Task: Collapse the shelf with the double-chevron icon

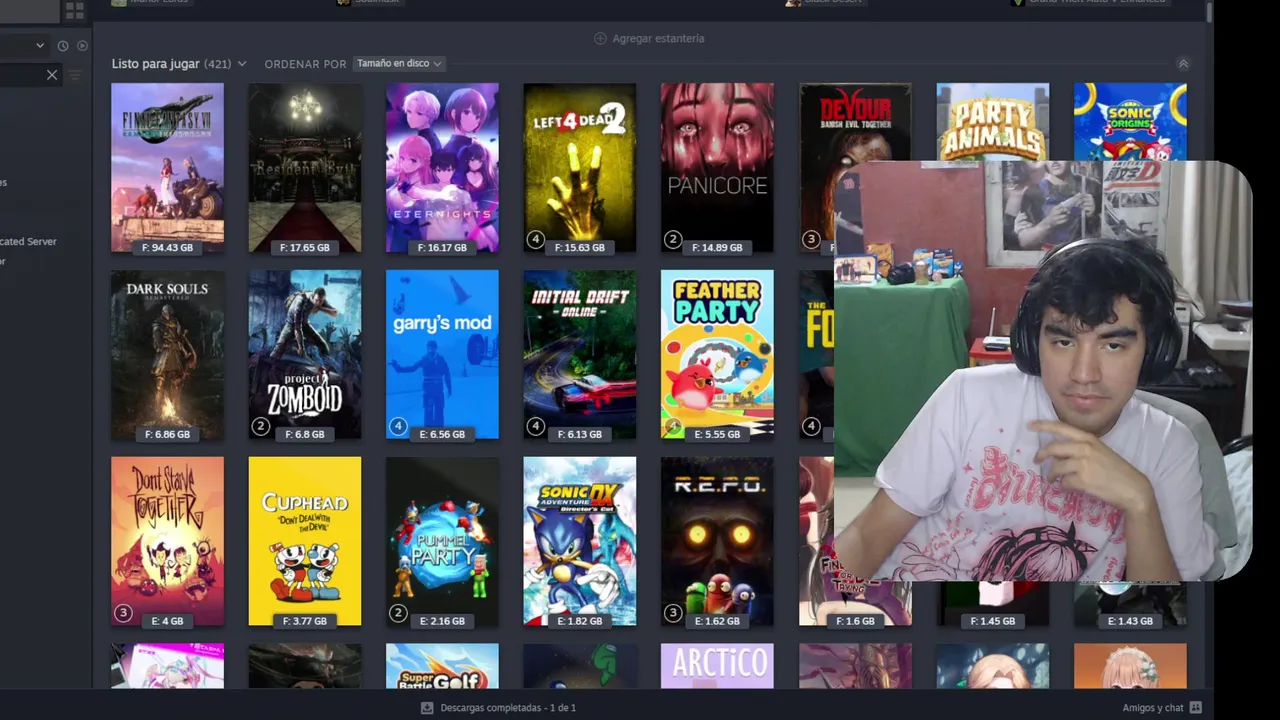Action: point(1183,63)
